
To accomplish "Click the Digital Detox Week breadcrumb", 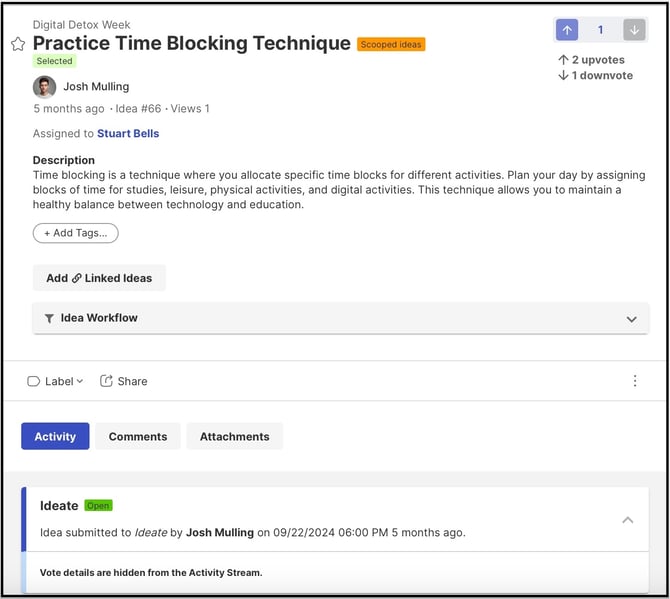I will pyautogui.click(x=82, y=25).
